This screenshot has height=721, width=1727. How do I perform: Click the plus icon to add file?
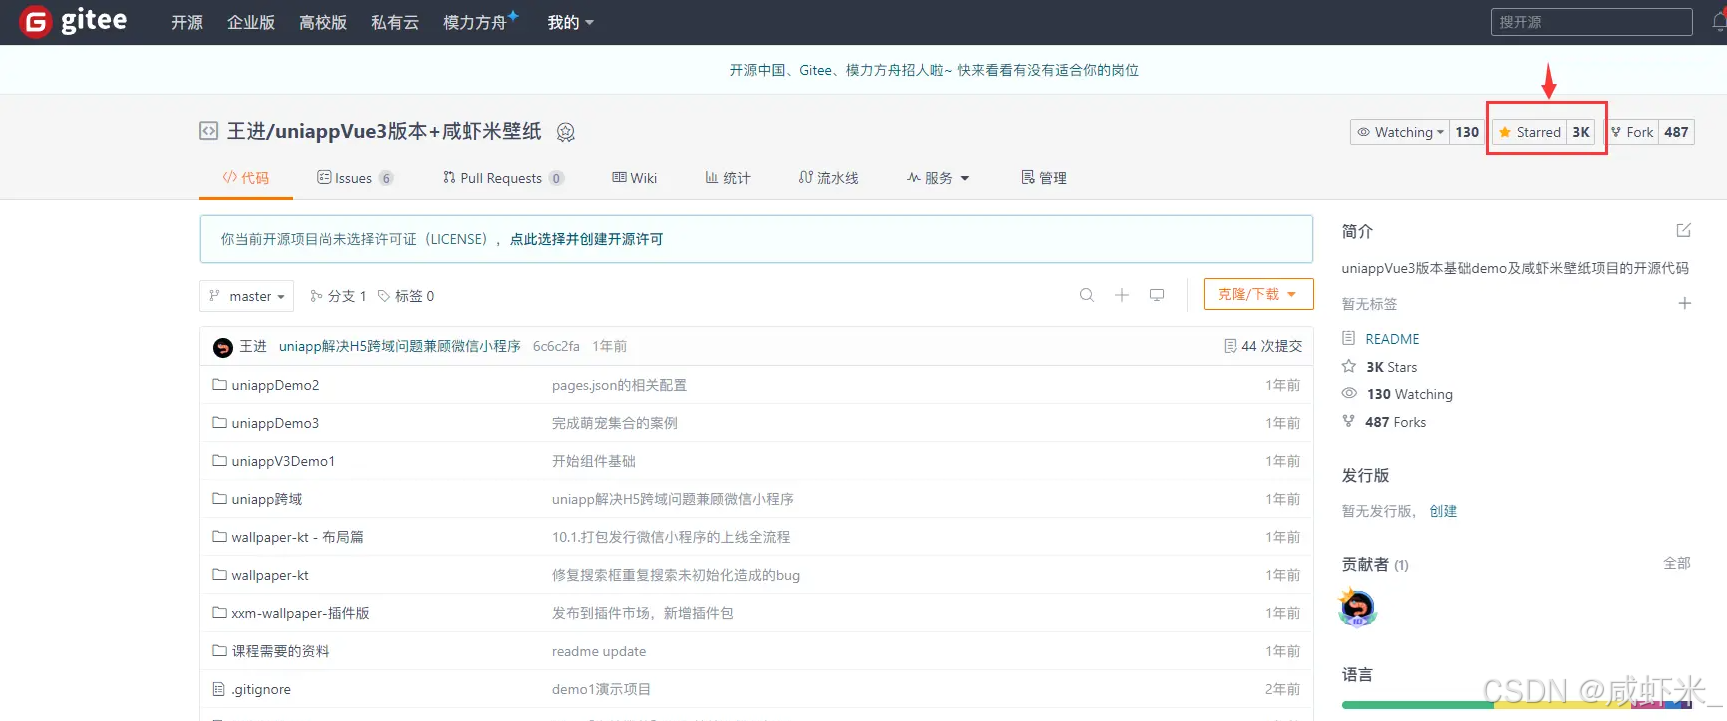[x=1122, y=295]
